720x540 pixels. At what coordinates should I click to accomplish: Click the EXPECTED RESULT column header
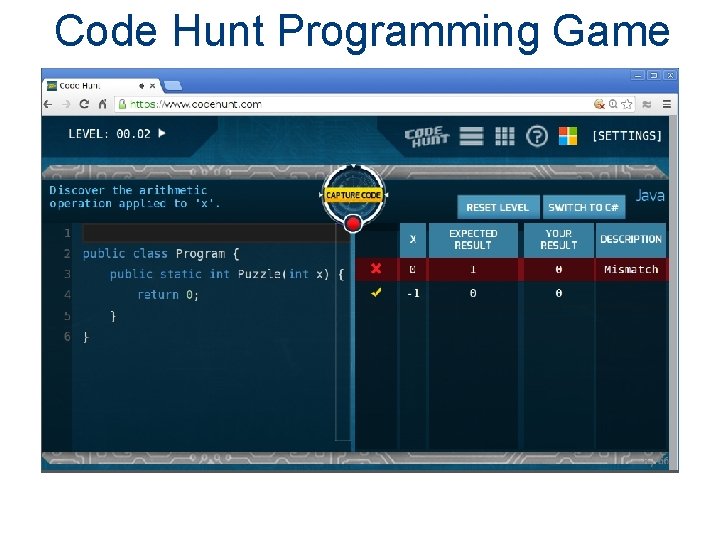click(x=473, y=240)
